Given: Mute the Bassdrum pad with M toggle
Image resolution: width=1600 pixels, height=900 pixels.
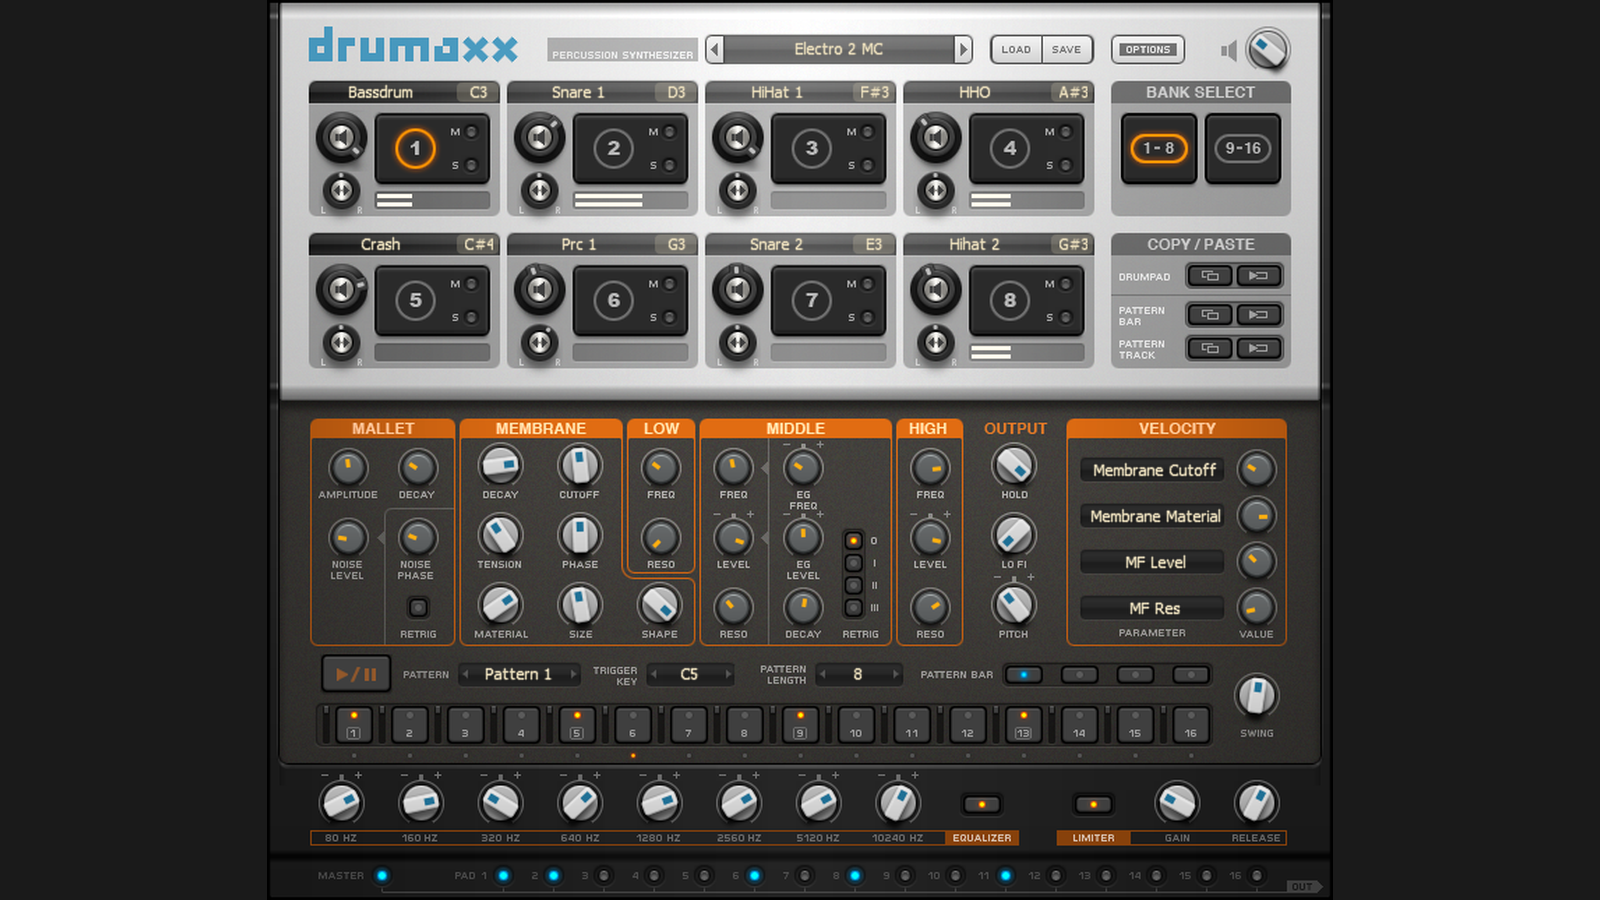Looking at the screenshot, I should click(x=471, y=132).
